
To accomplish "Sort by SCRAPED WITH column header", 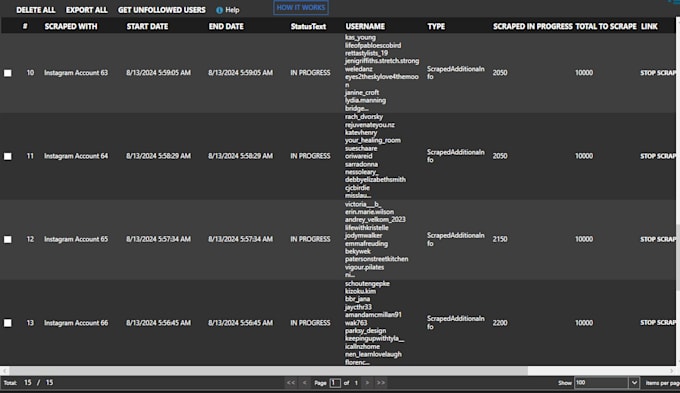I will (x=71, y=26).
